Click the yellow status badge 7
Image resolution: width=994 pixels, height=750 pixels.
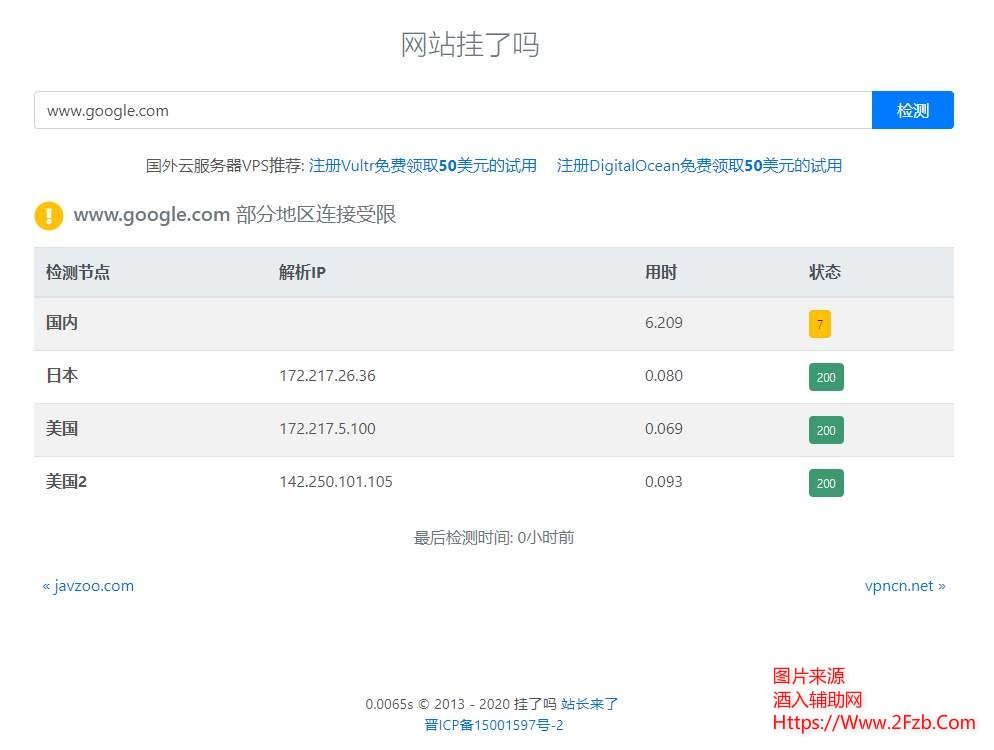820,324
